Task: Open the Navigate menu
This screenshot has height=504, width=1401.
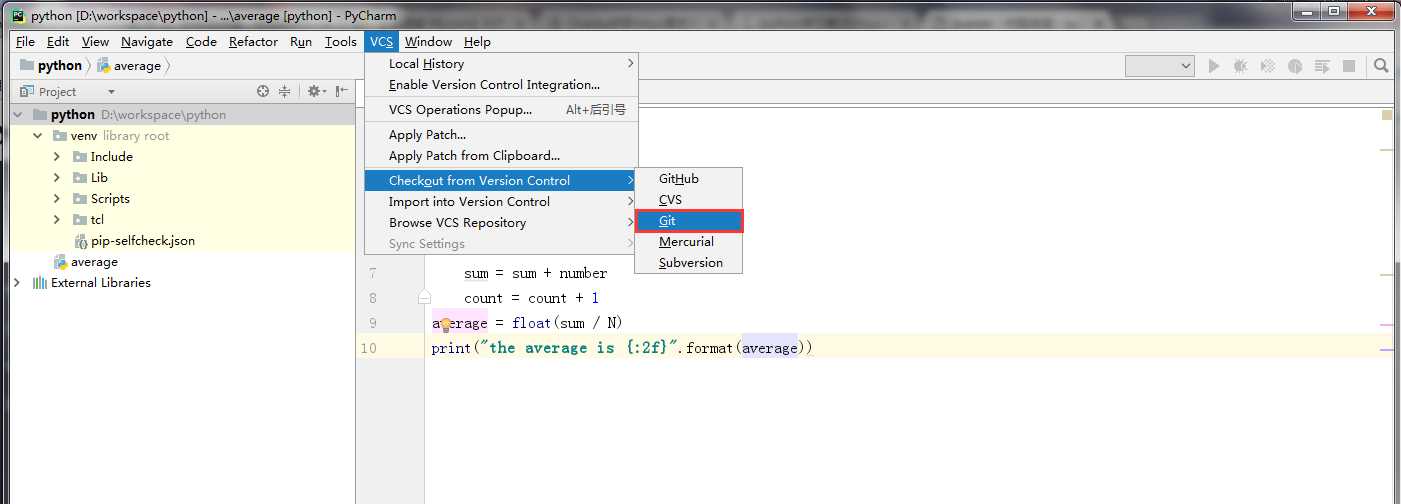Action: [147, 42]
